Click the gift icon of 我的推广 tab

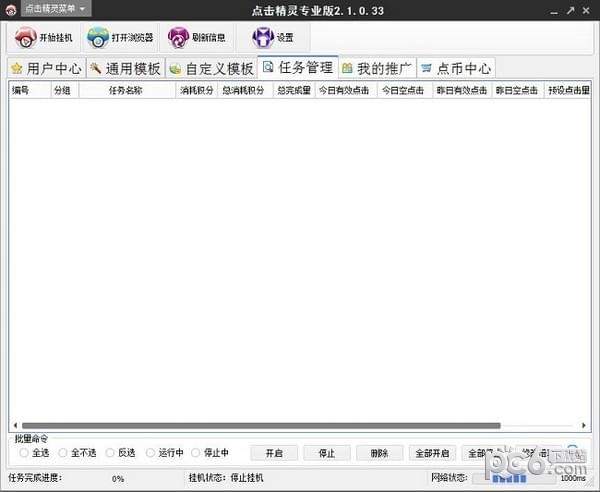click(x=347, y=69)
